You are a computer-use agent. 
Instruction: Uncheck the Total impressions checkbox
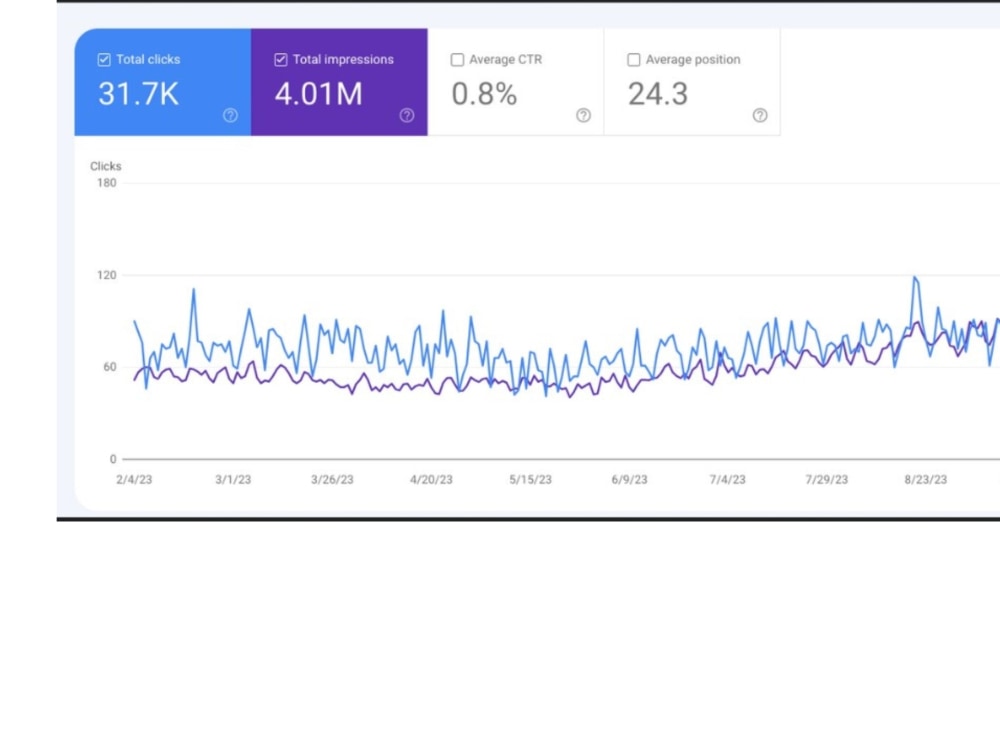pyautogui.click(x=281, y=60)
